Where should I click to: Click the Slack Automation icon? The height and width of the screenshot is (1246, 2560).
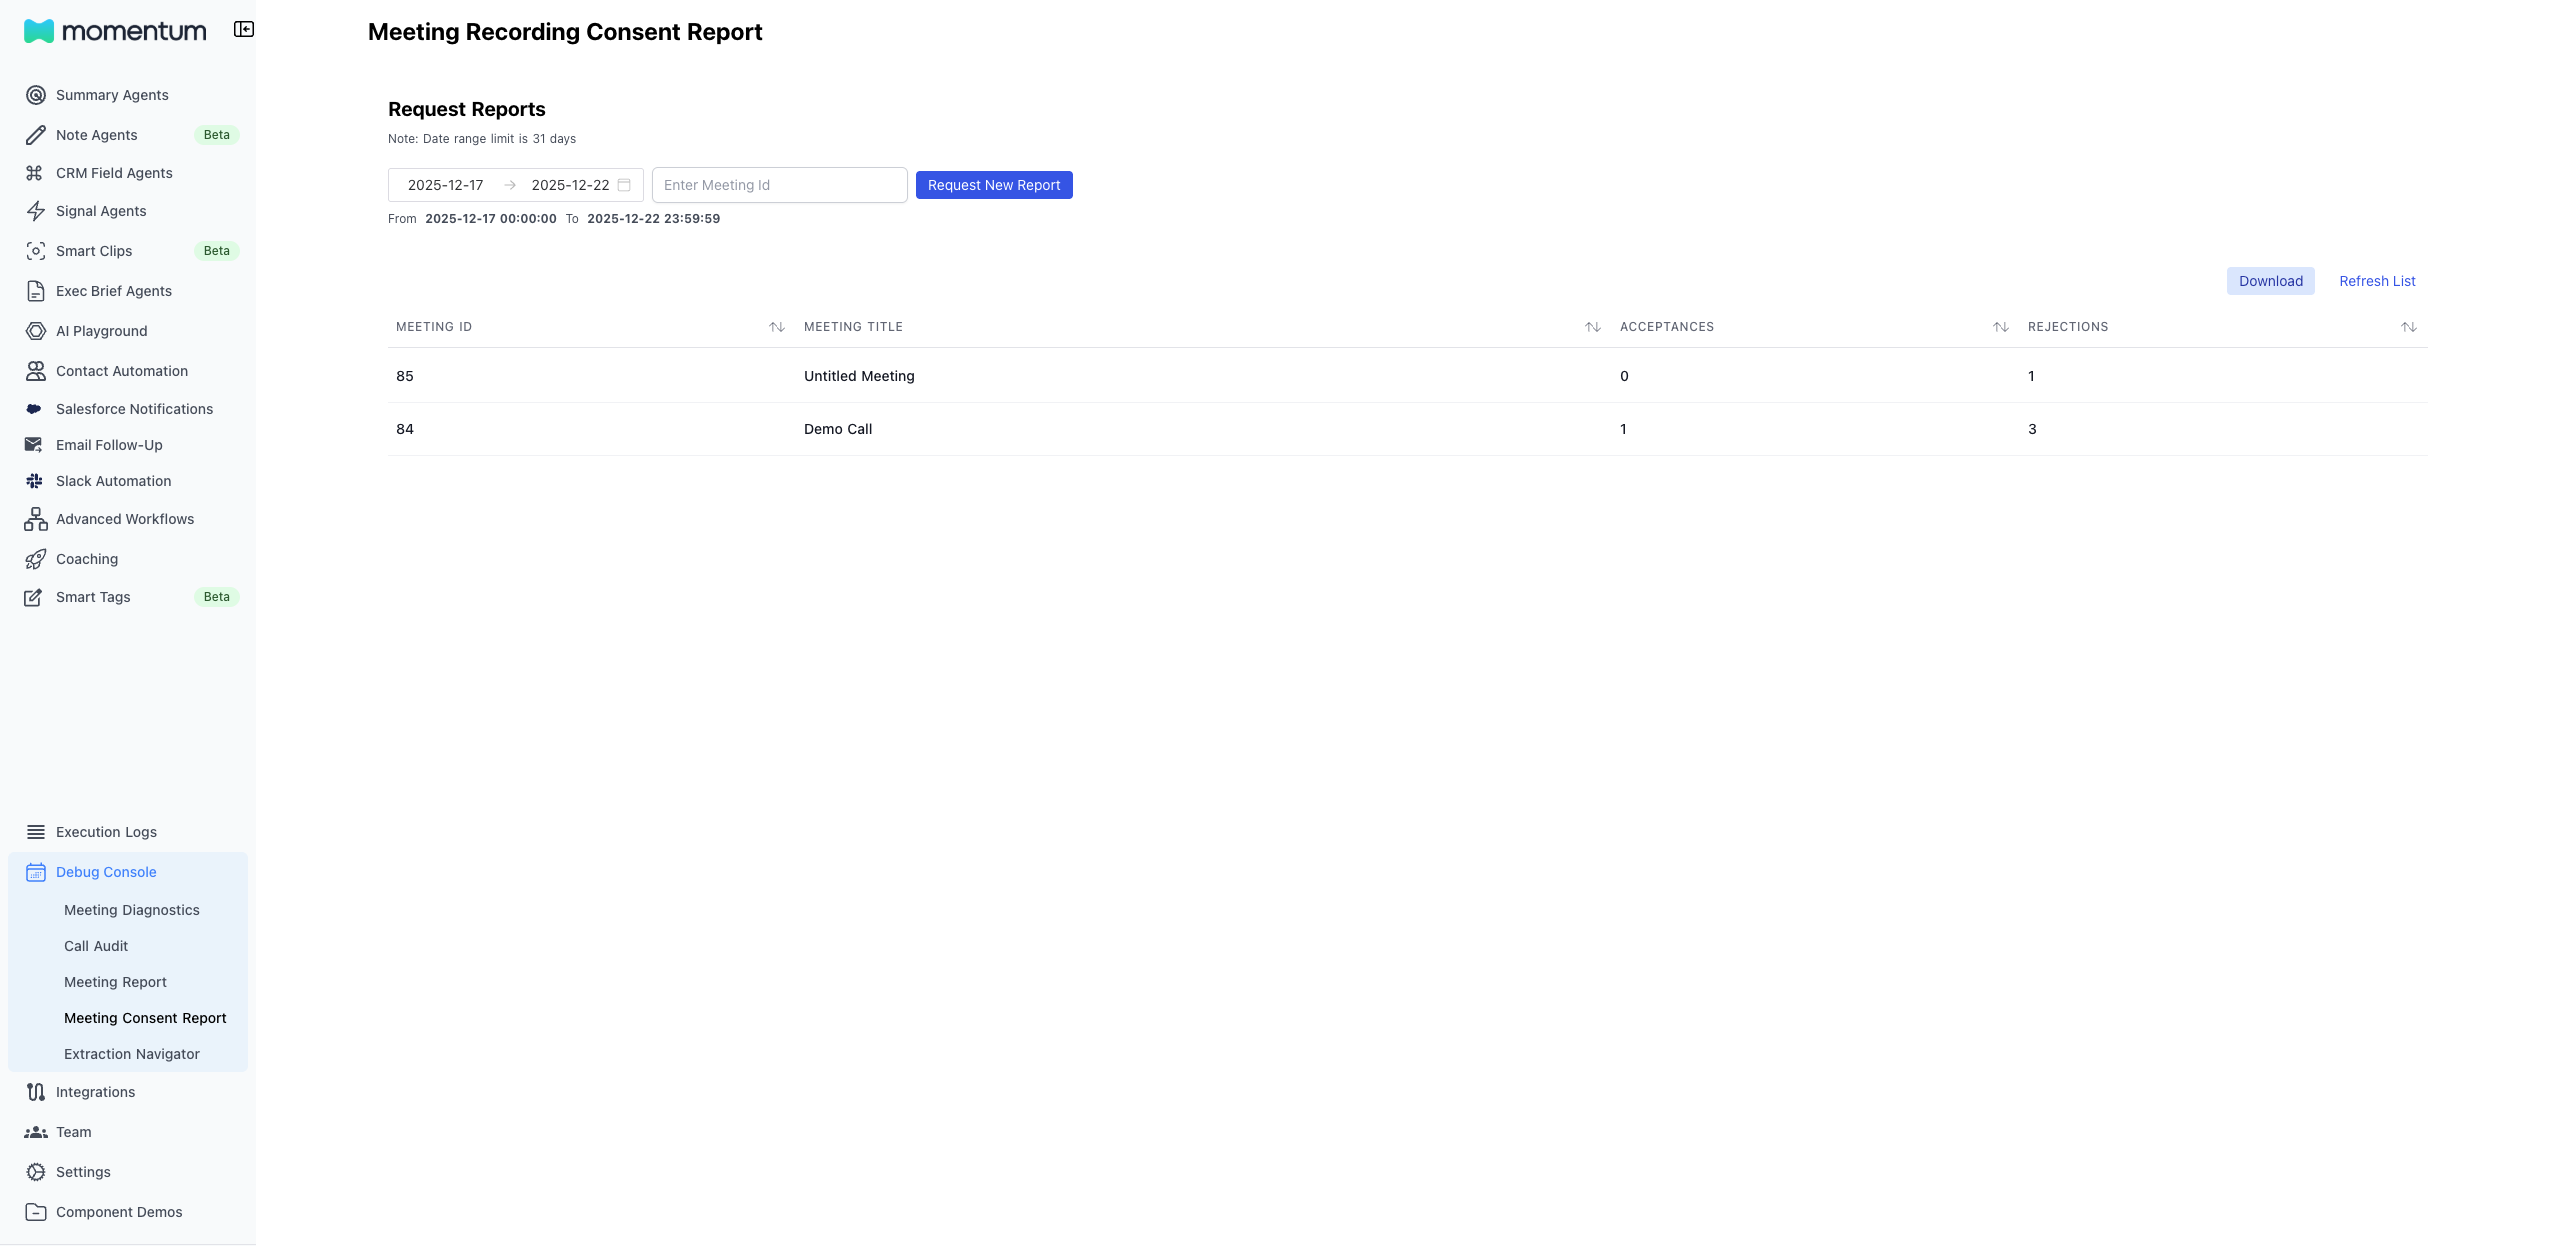35,481
